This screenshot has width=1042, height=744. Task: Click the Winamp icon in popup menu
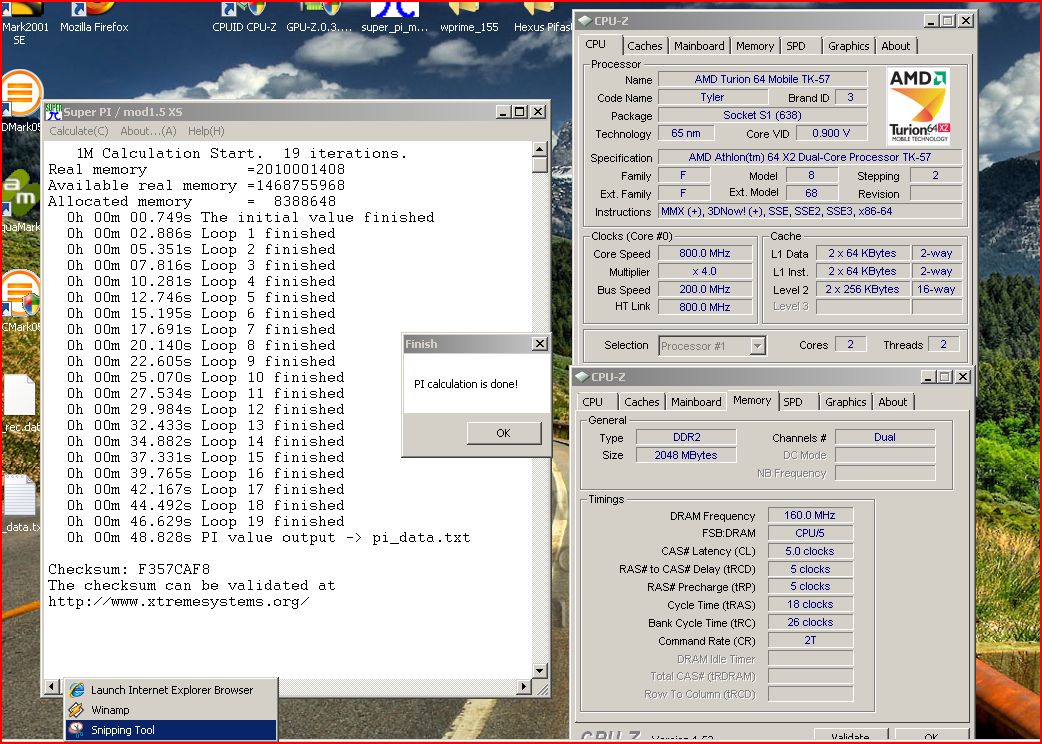point(77,710)
